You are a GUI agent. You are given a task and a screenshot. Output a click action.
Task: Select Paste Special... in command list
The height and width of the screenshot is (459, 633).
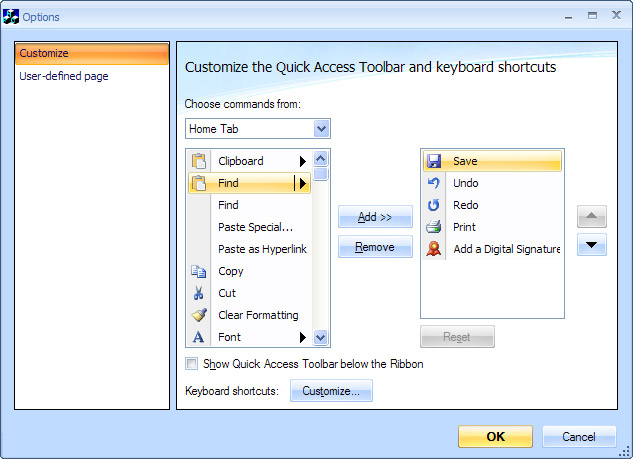[255, 227]
